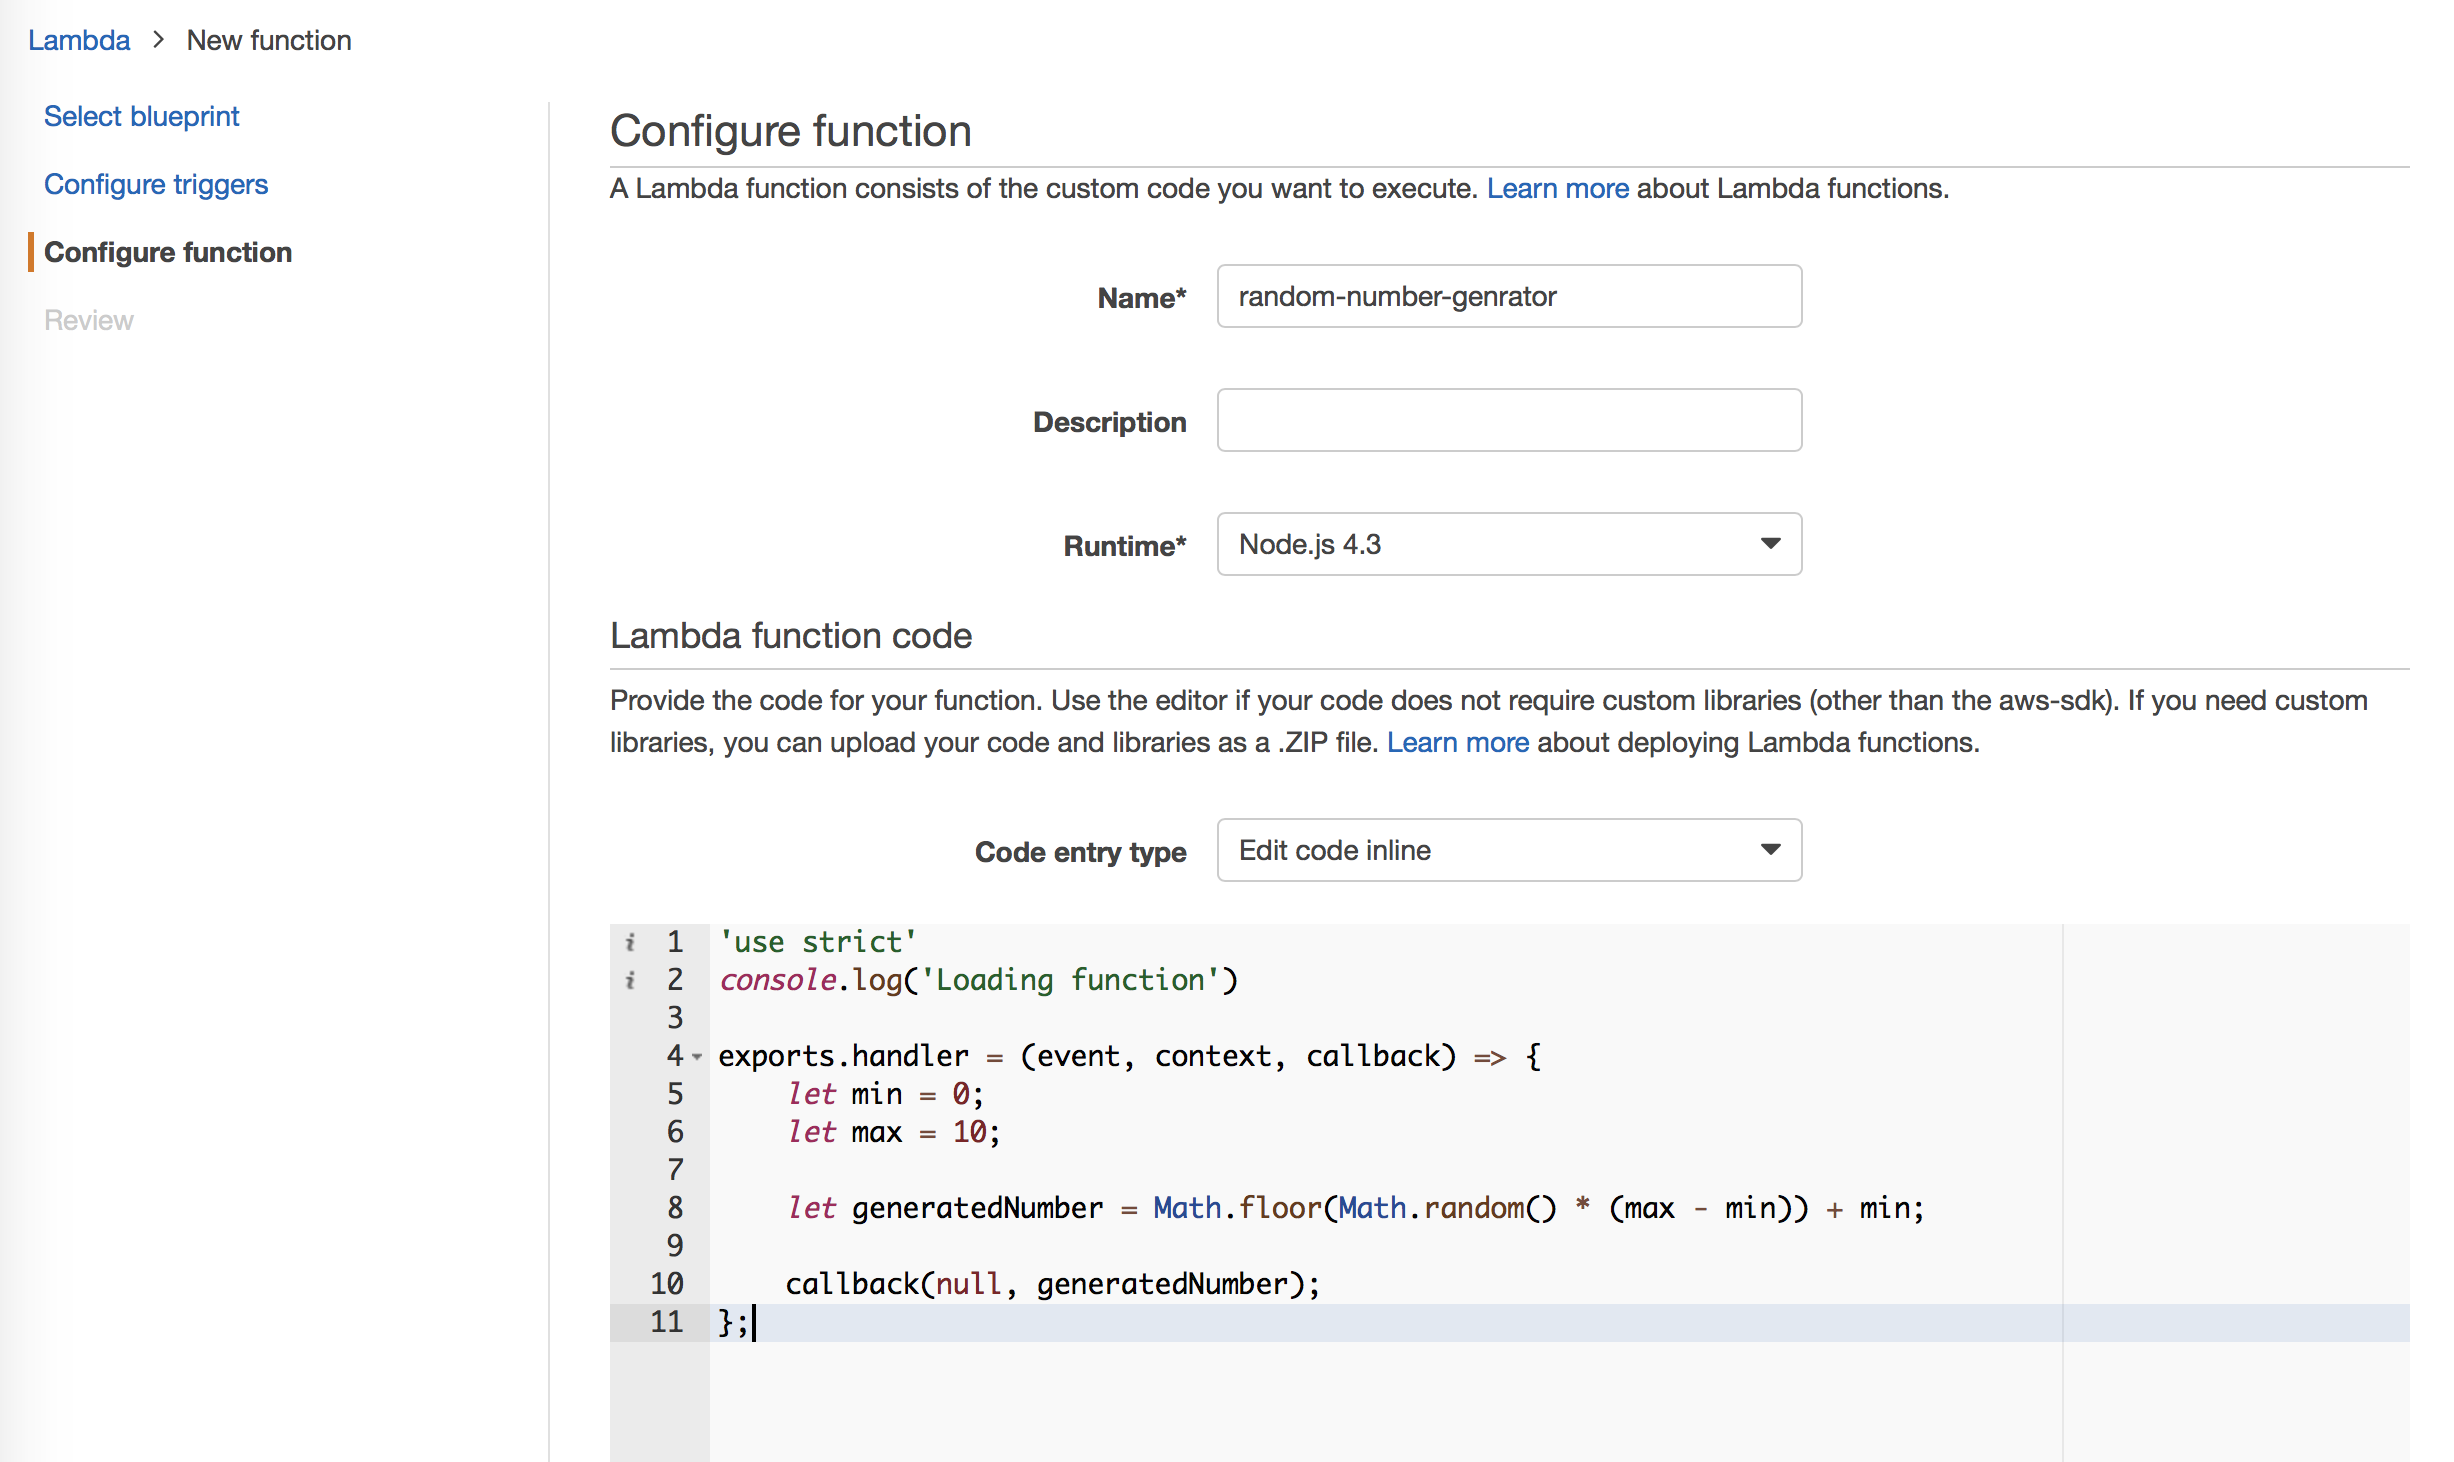
Task: Open the Code entry type dropdown
Action: [1509, 850]
